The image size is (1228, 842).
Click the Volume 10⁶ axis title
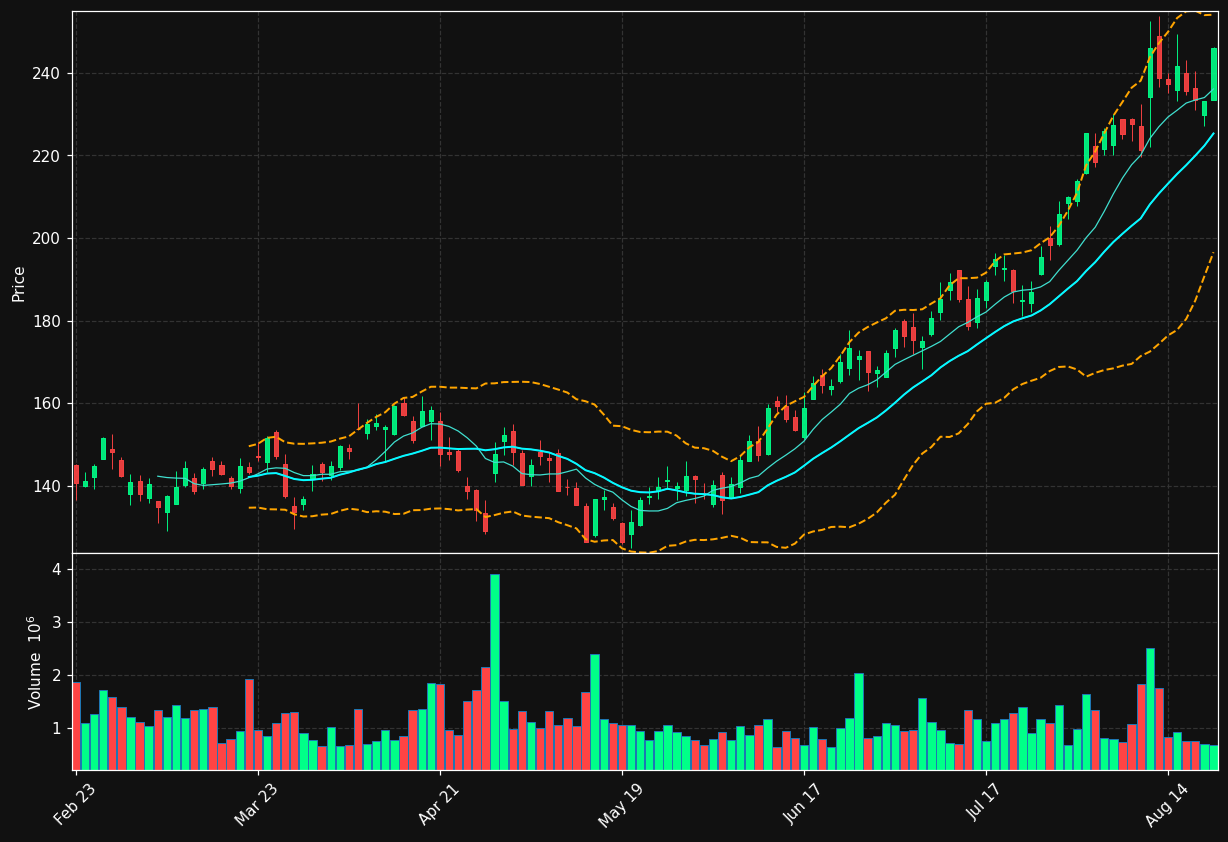[x=35, y=662]
